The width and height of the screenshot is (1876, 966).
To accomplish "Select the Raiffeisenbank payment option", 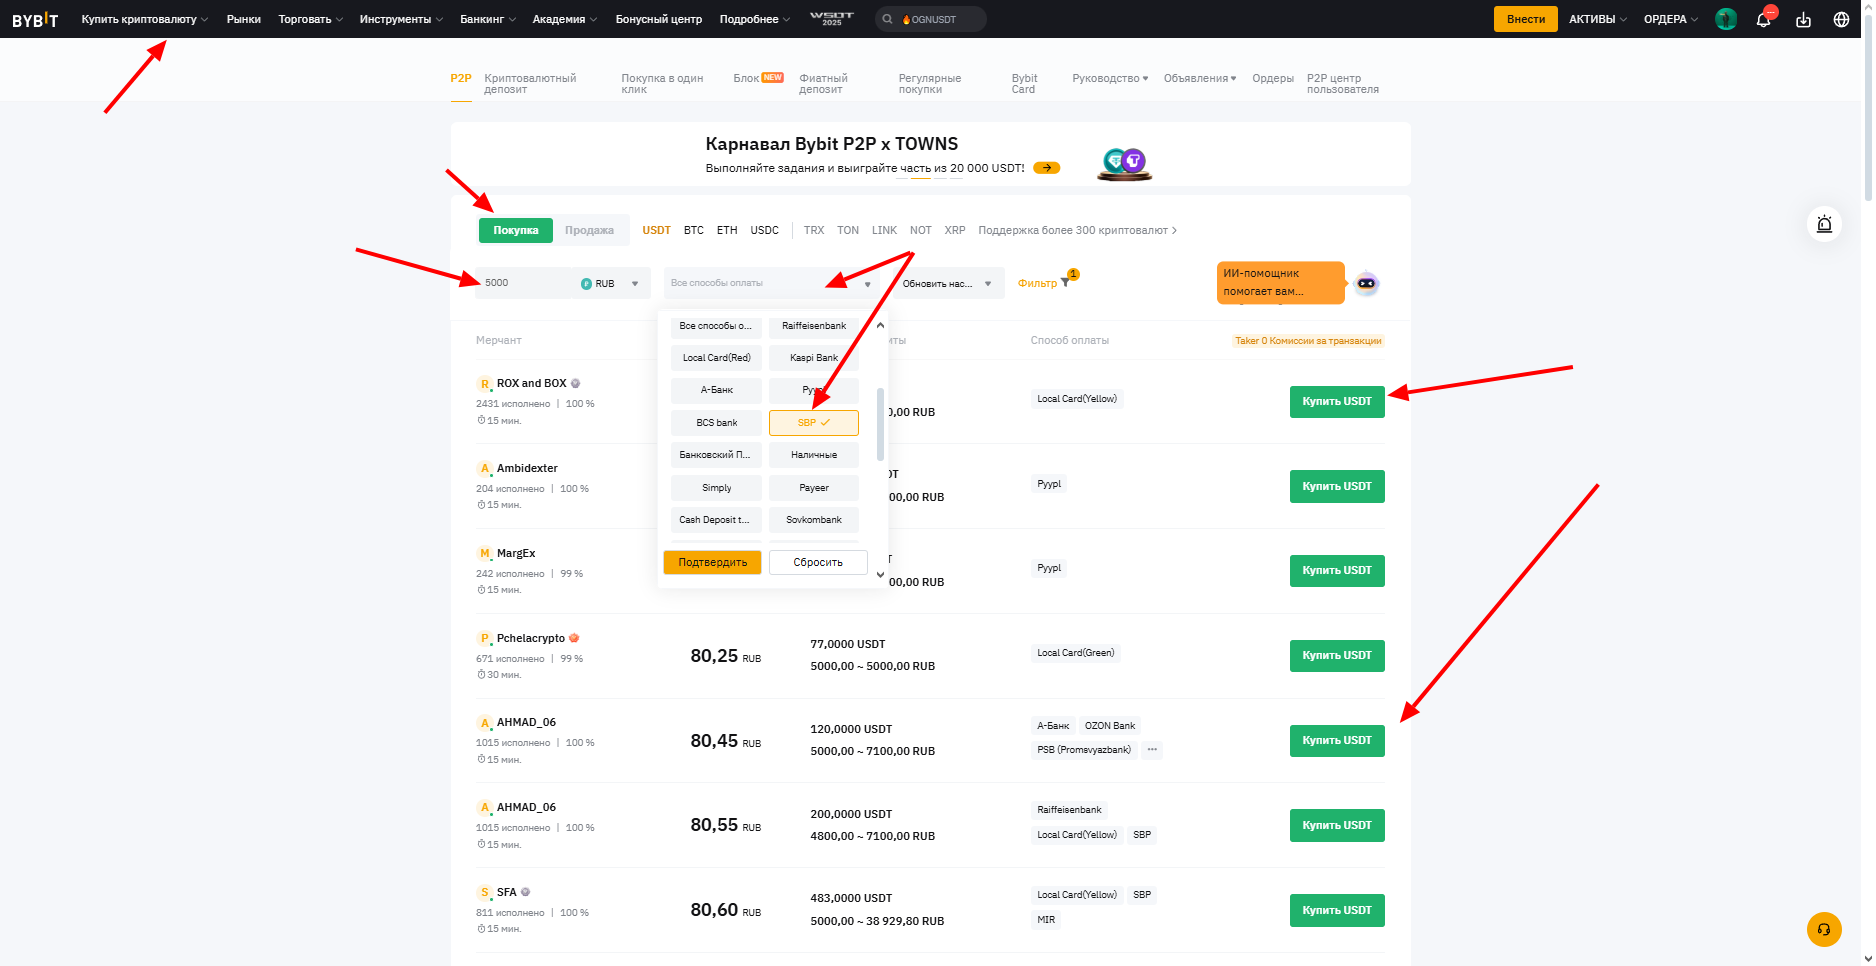I will coord(814,326).
